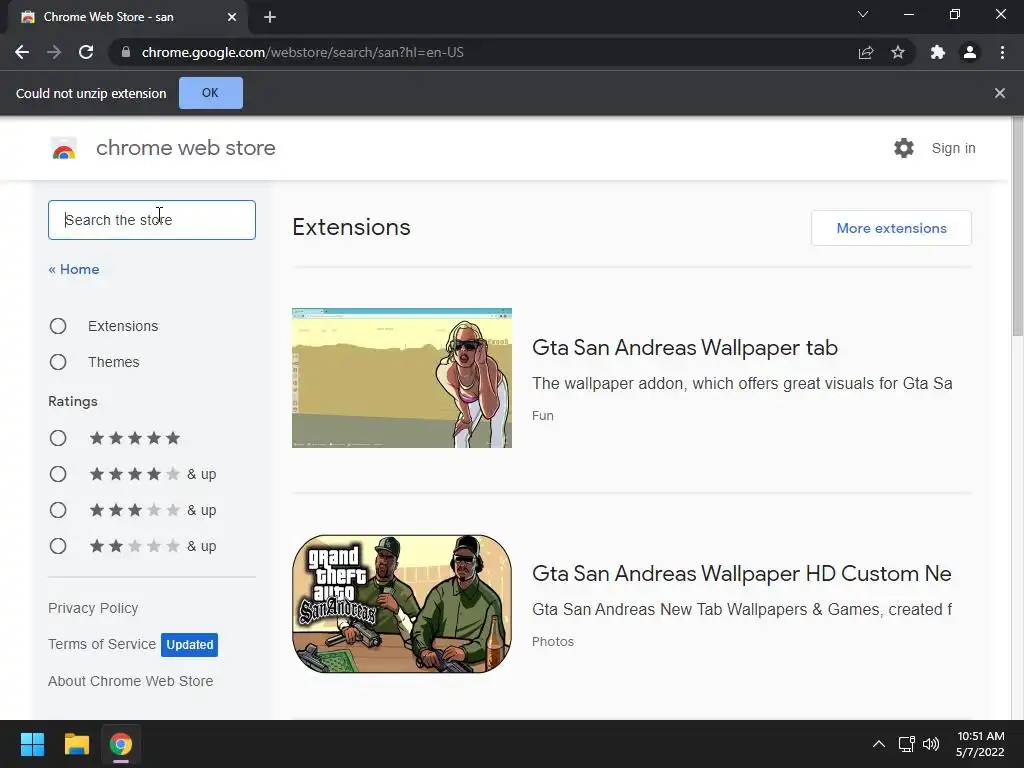Open Gta San Andreas Wallpaper HD Custom title
1024x768 pixels.
pos(742,573)
